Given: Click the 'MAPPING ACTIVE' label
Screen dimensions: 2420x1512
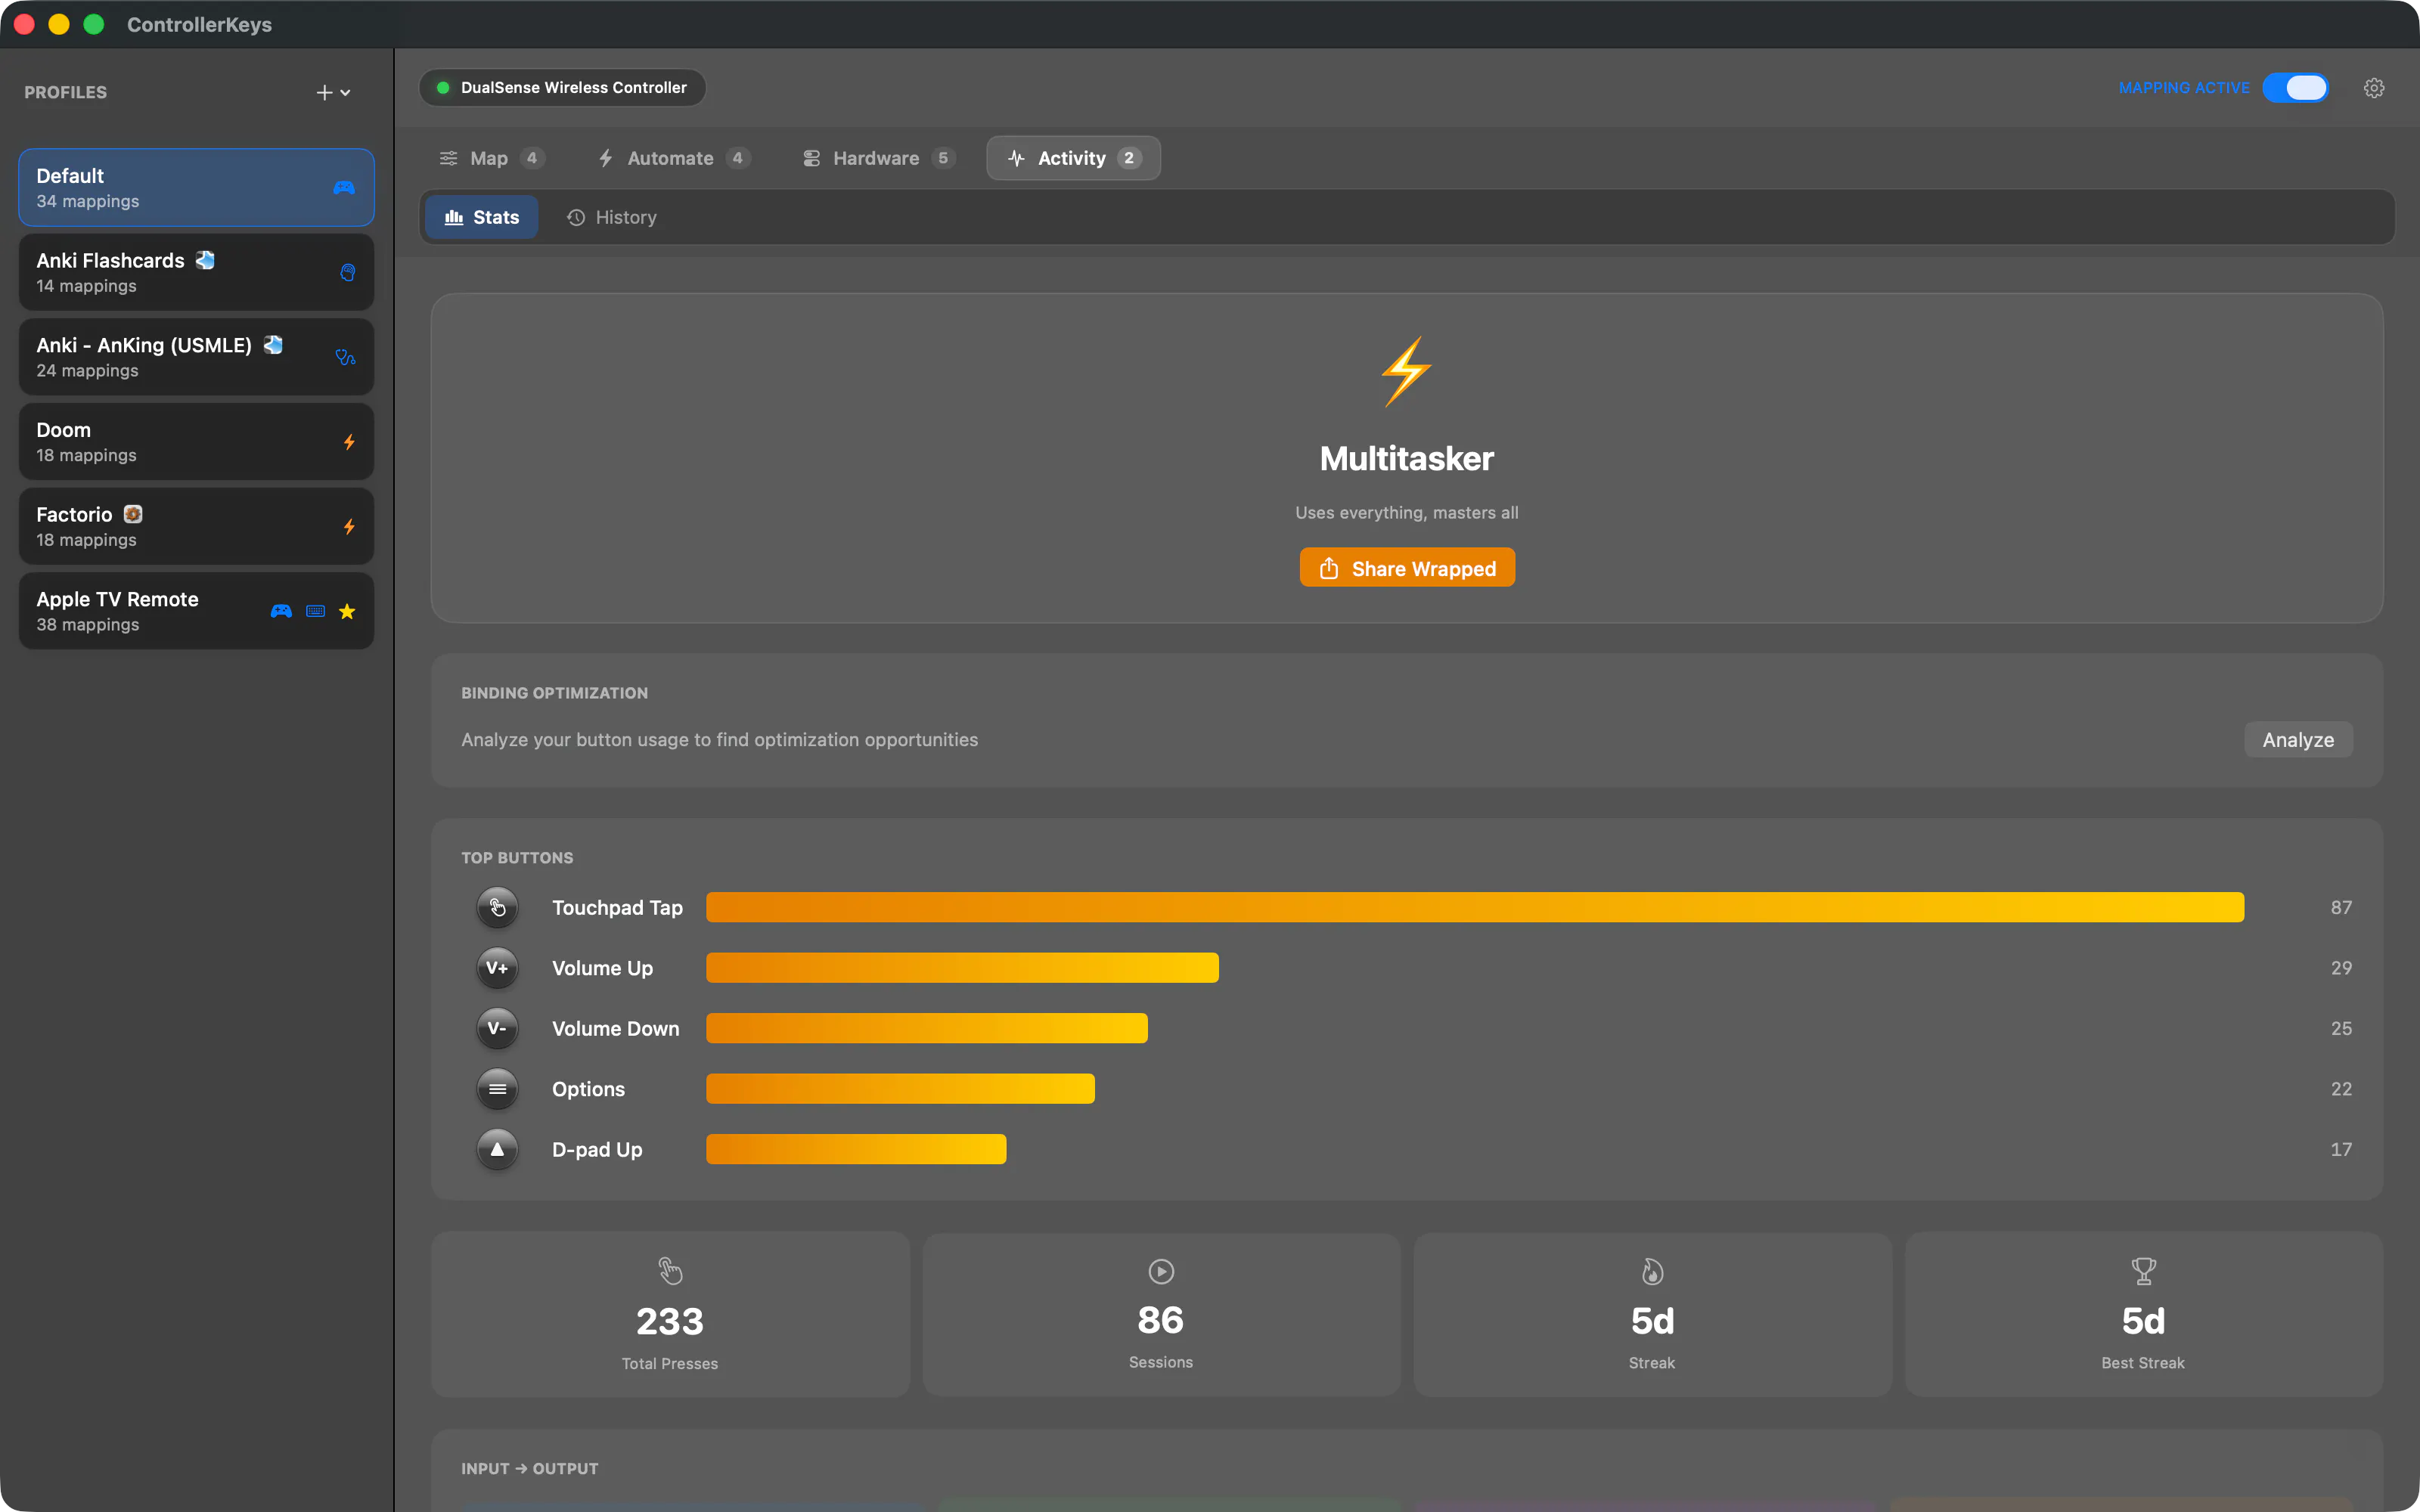Looking at the screenshot, I should [x=2184, y=88].
